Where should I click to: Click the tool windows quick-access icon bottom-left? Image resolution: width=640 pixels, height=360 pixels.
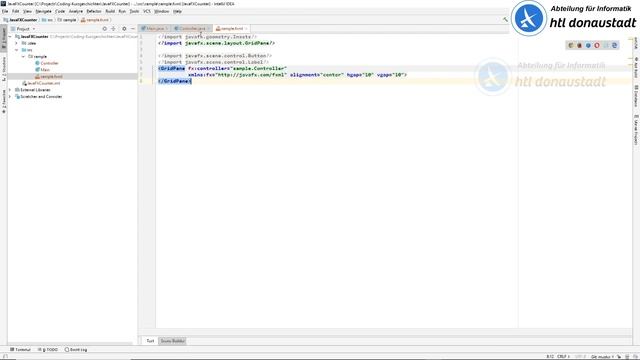[5, 357]
